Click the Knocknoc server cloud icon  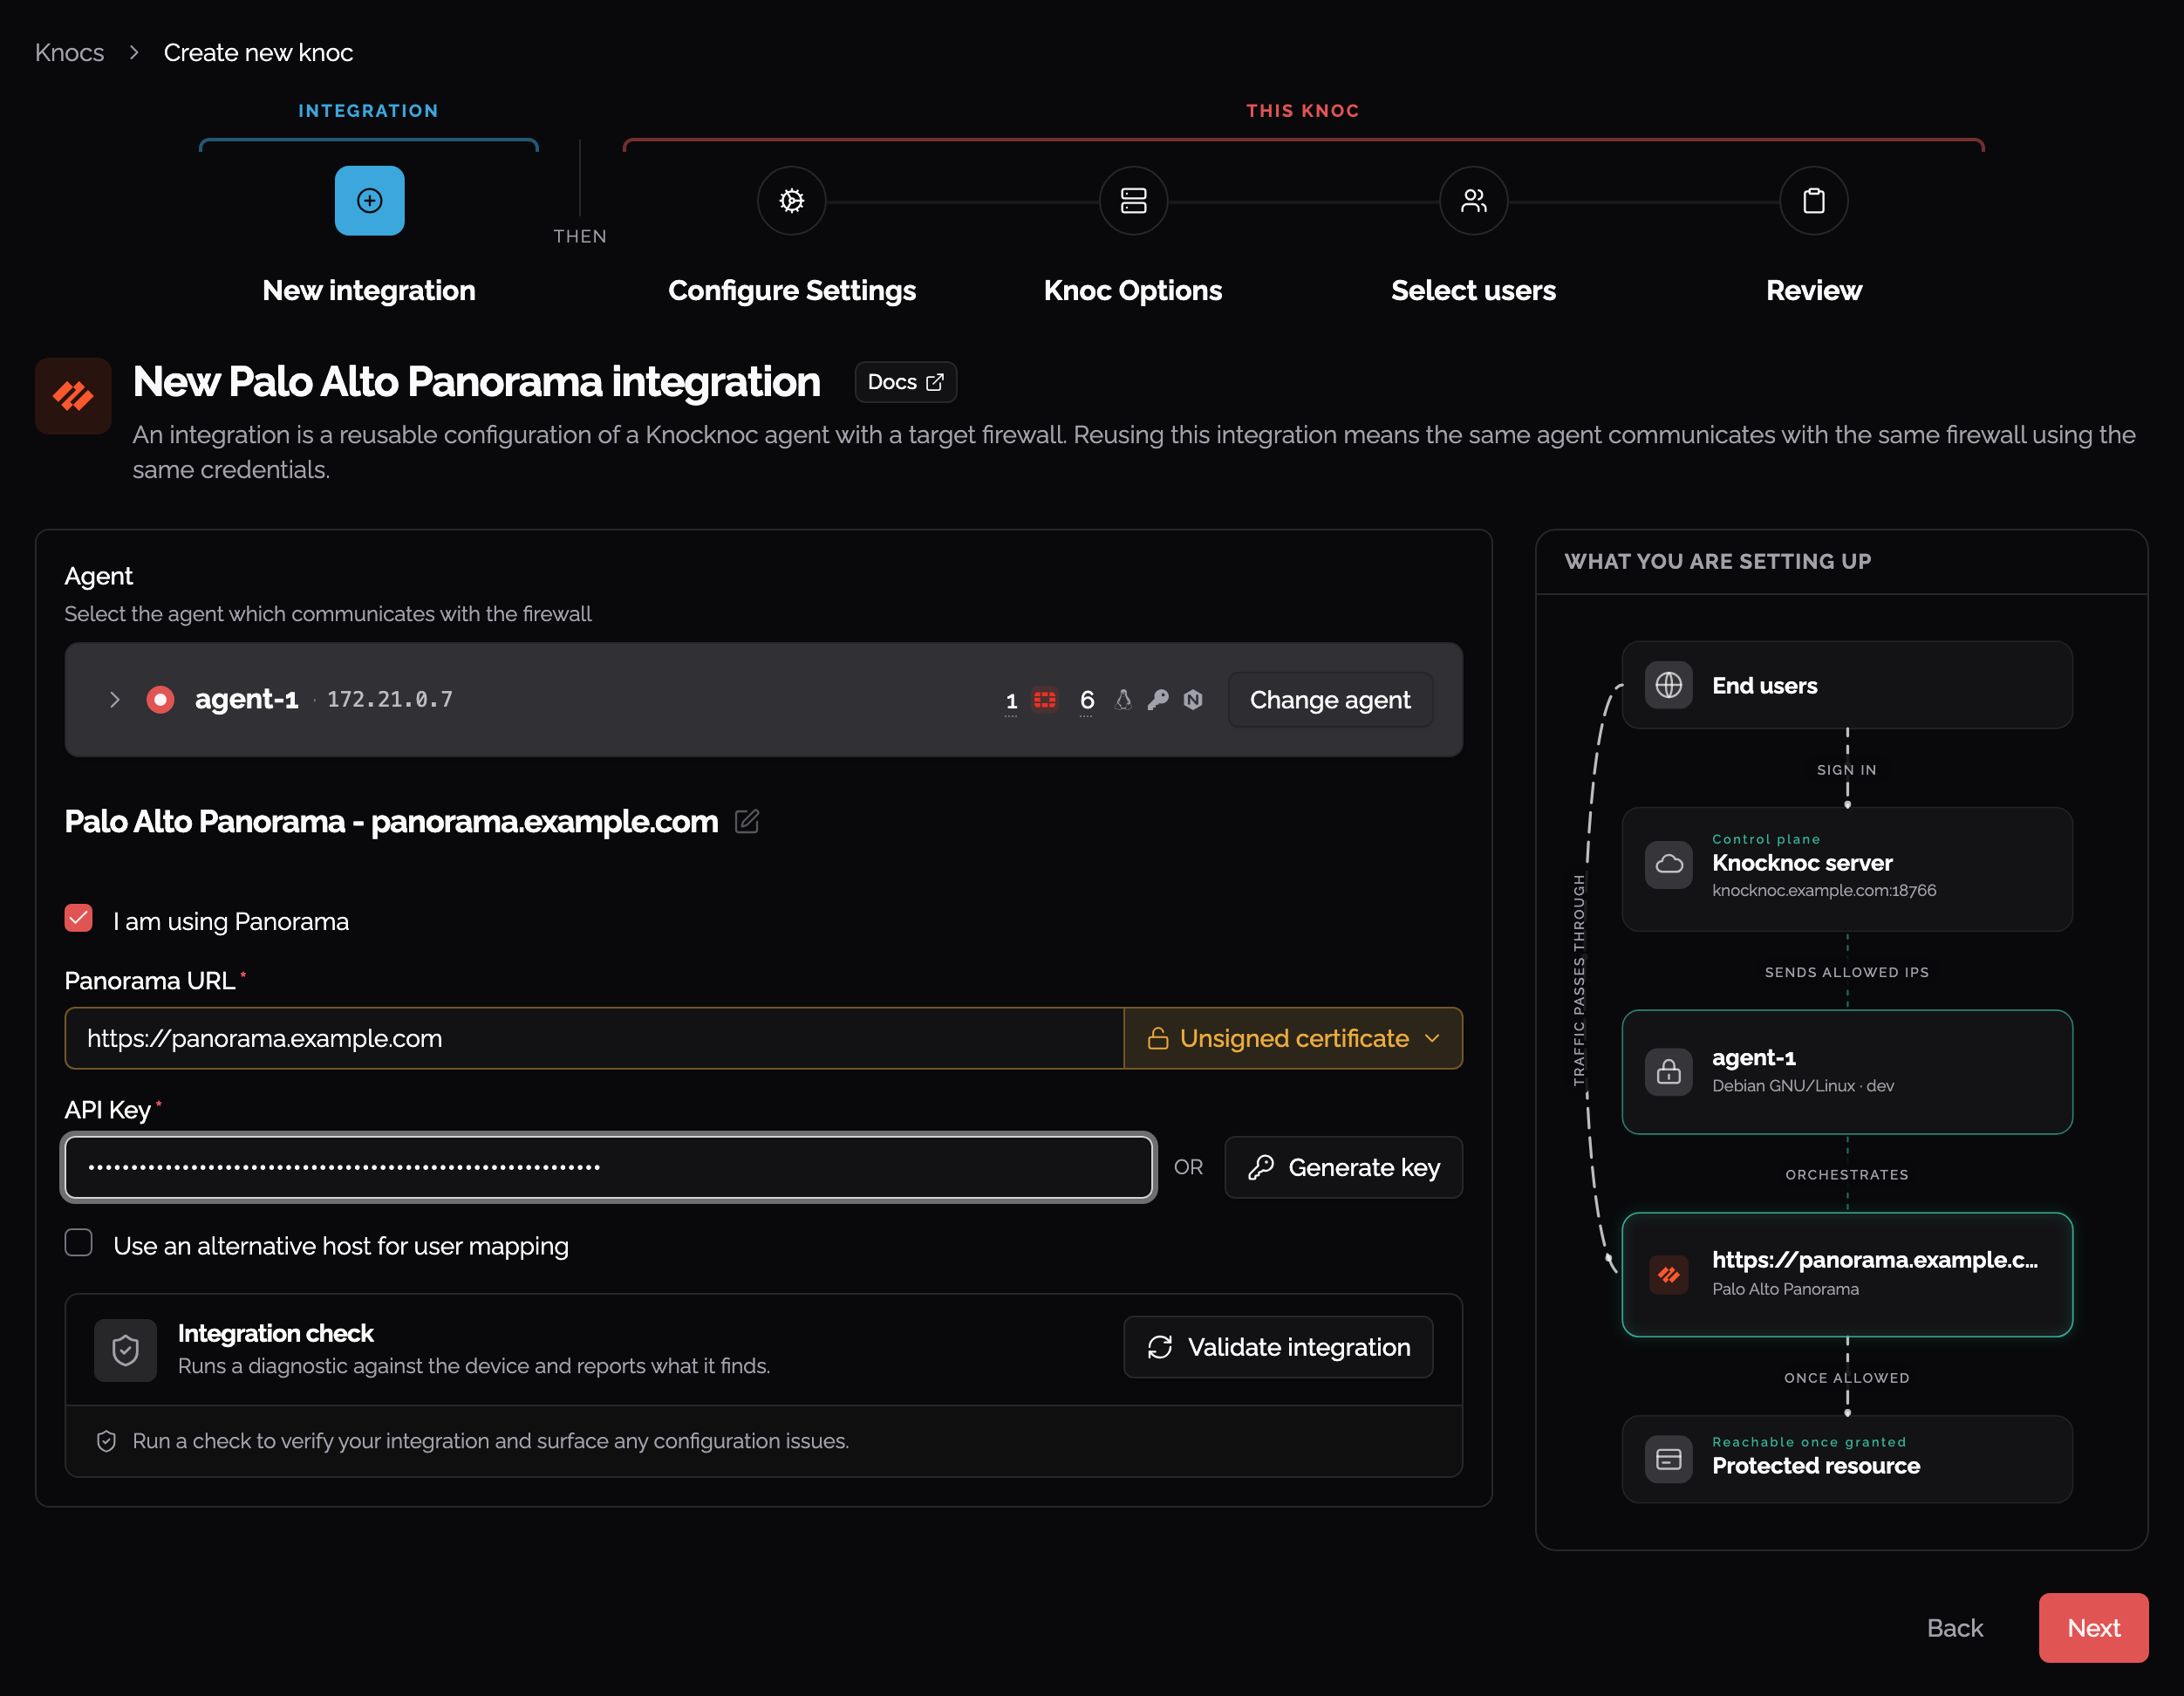point(1668,863)
